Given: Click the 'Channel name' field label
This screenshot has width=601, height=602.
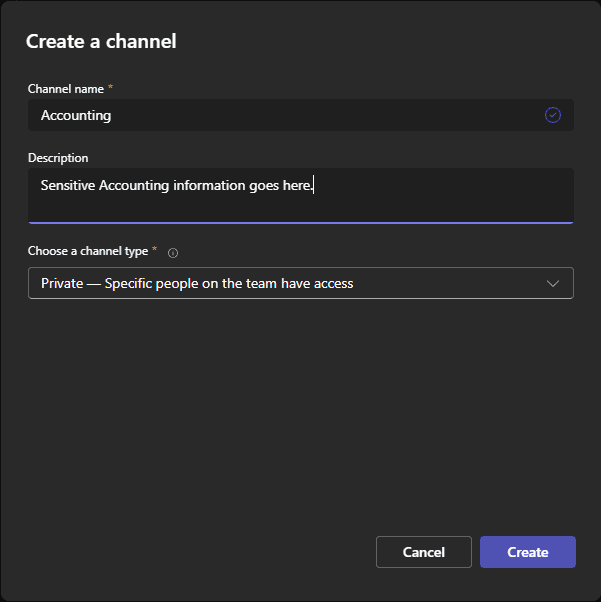Looking at the screenshot, I should [66, 89].
